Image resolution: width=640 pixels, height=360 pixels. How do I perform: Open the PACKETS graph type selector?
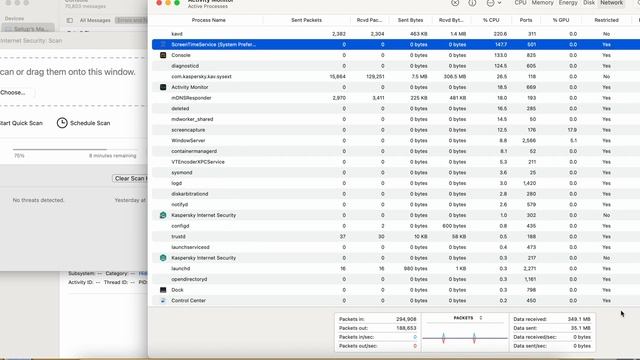point(468,318)
